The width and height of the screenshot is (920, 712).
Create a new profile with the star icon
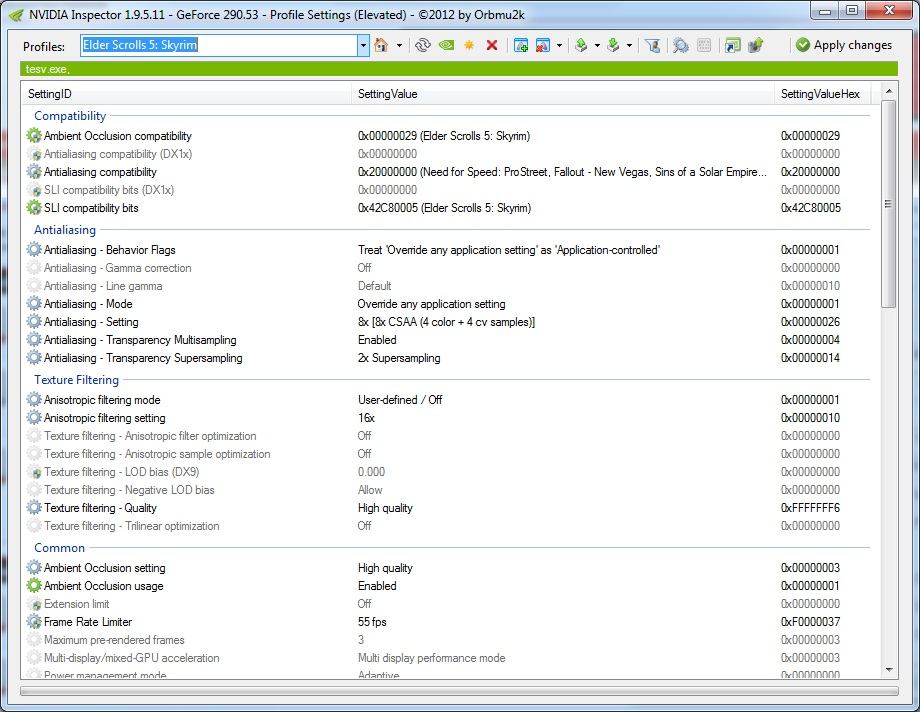[469, 45]
